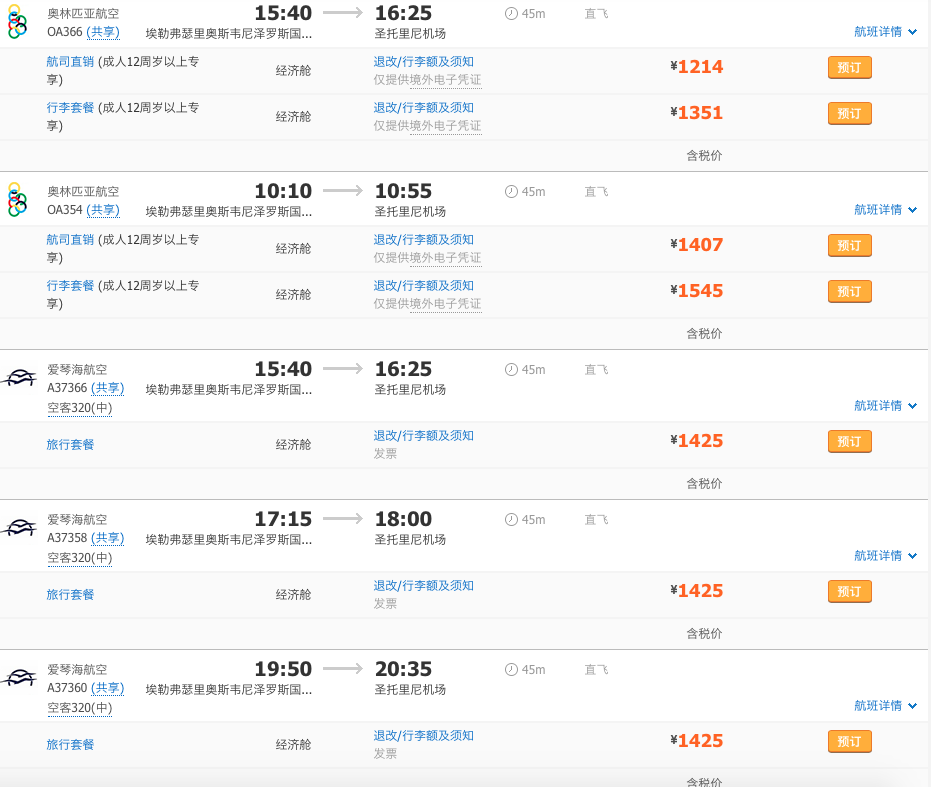Click the clock duration icon on the 10:10 flight

(x=512, y=191)
